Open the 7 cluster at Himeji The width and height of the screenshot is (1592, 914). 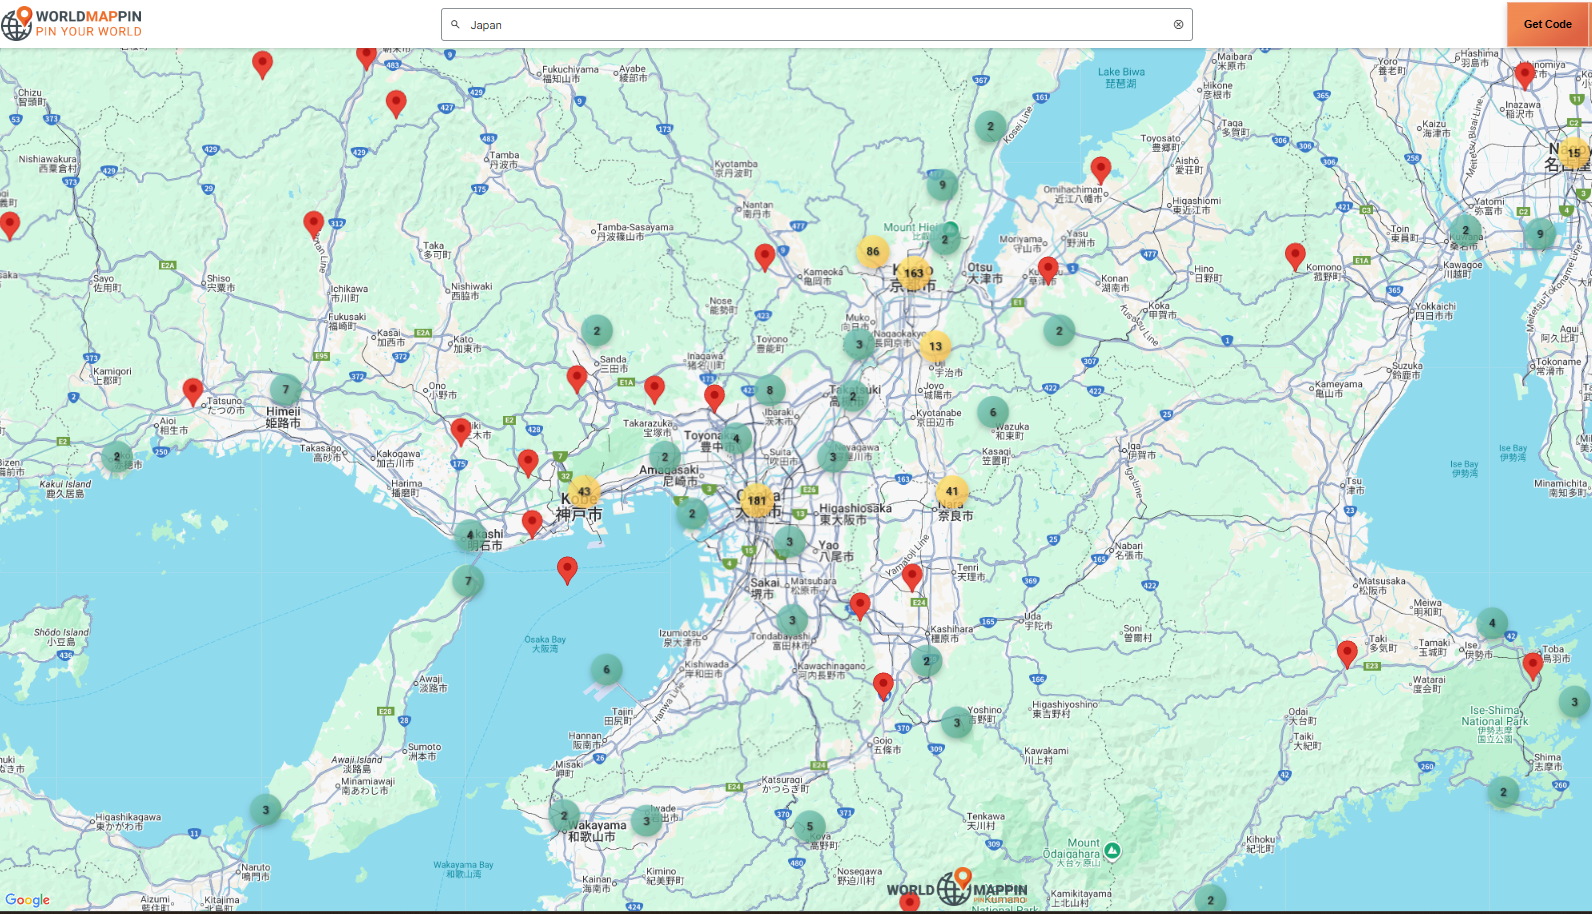coord(286,390)
